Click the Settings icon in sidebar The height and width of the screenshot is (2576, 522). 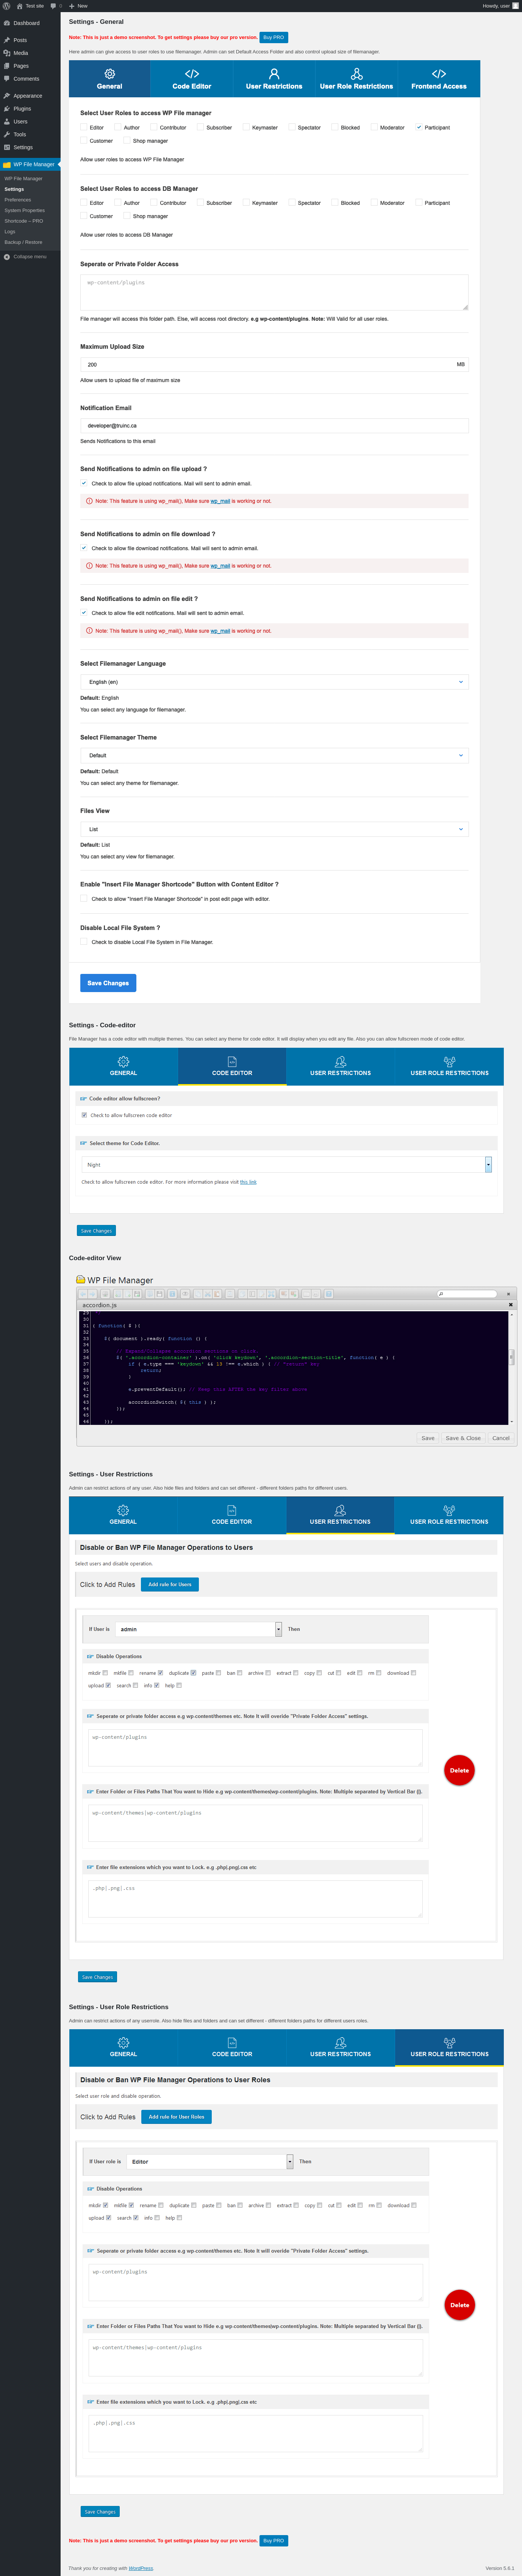tap(7, 147)
